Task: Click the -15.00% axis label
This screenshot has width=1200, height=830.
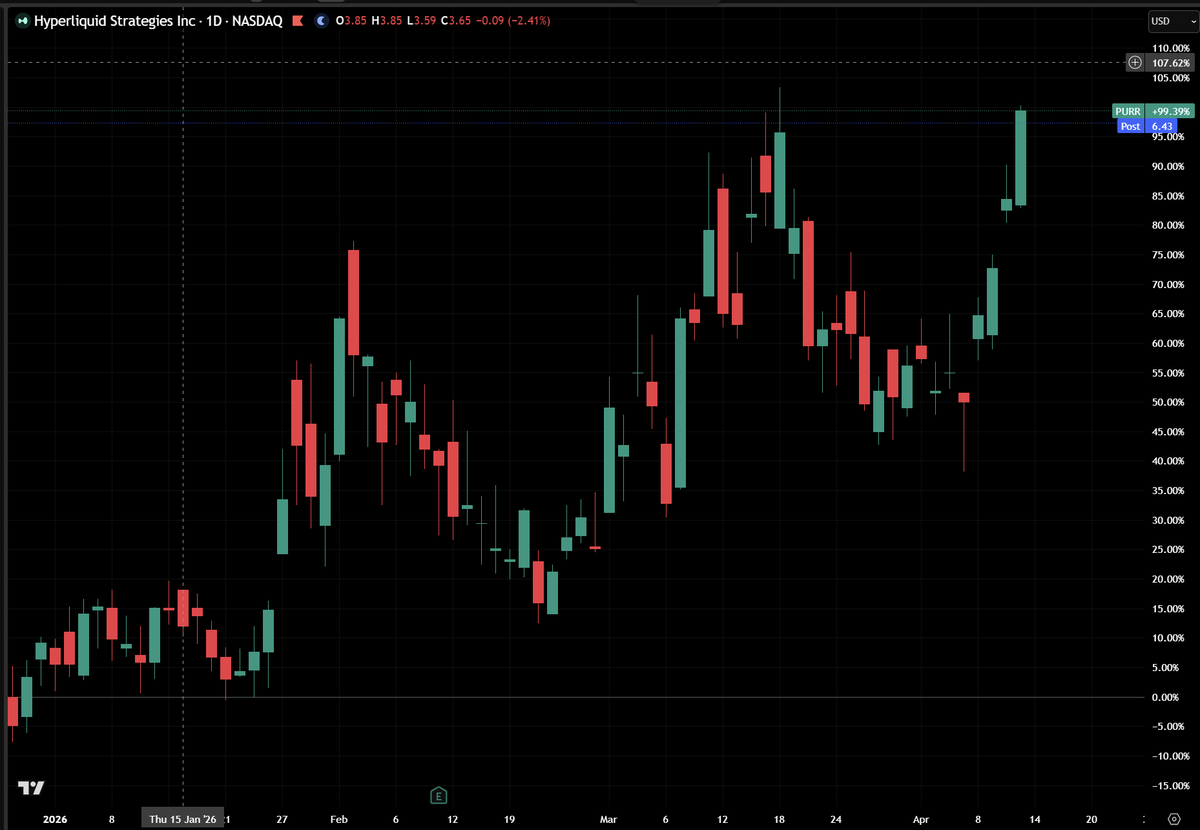Action: point(1169,786)
